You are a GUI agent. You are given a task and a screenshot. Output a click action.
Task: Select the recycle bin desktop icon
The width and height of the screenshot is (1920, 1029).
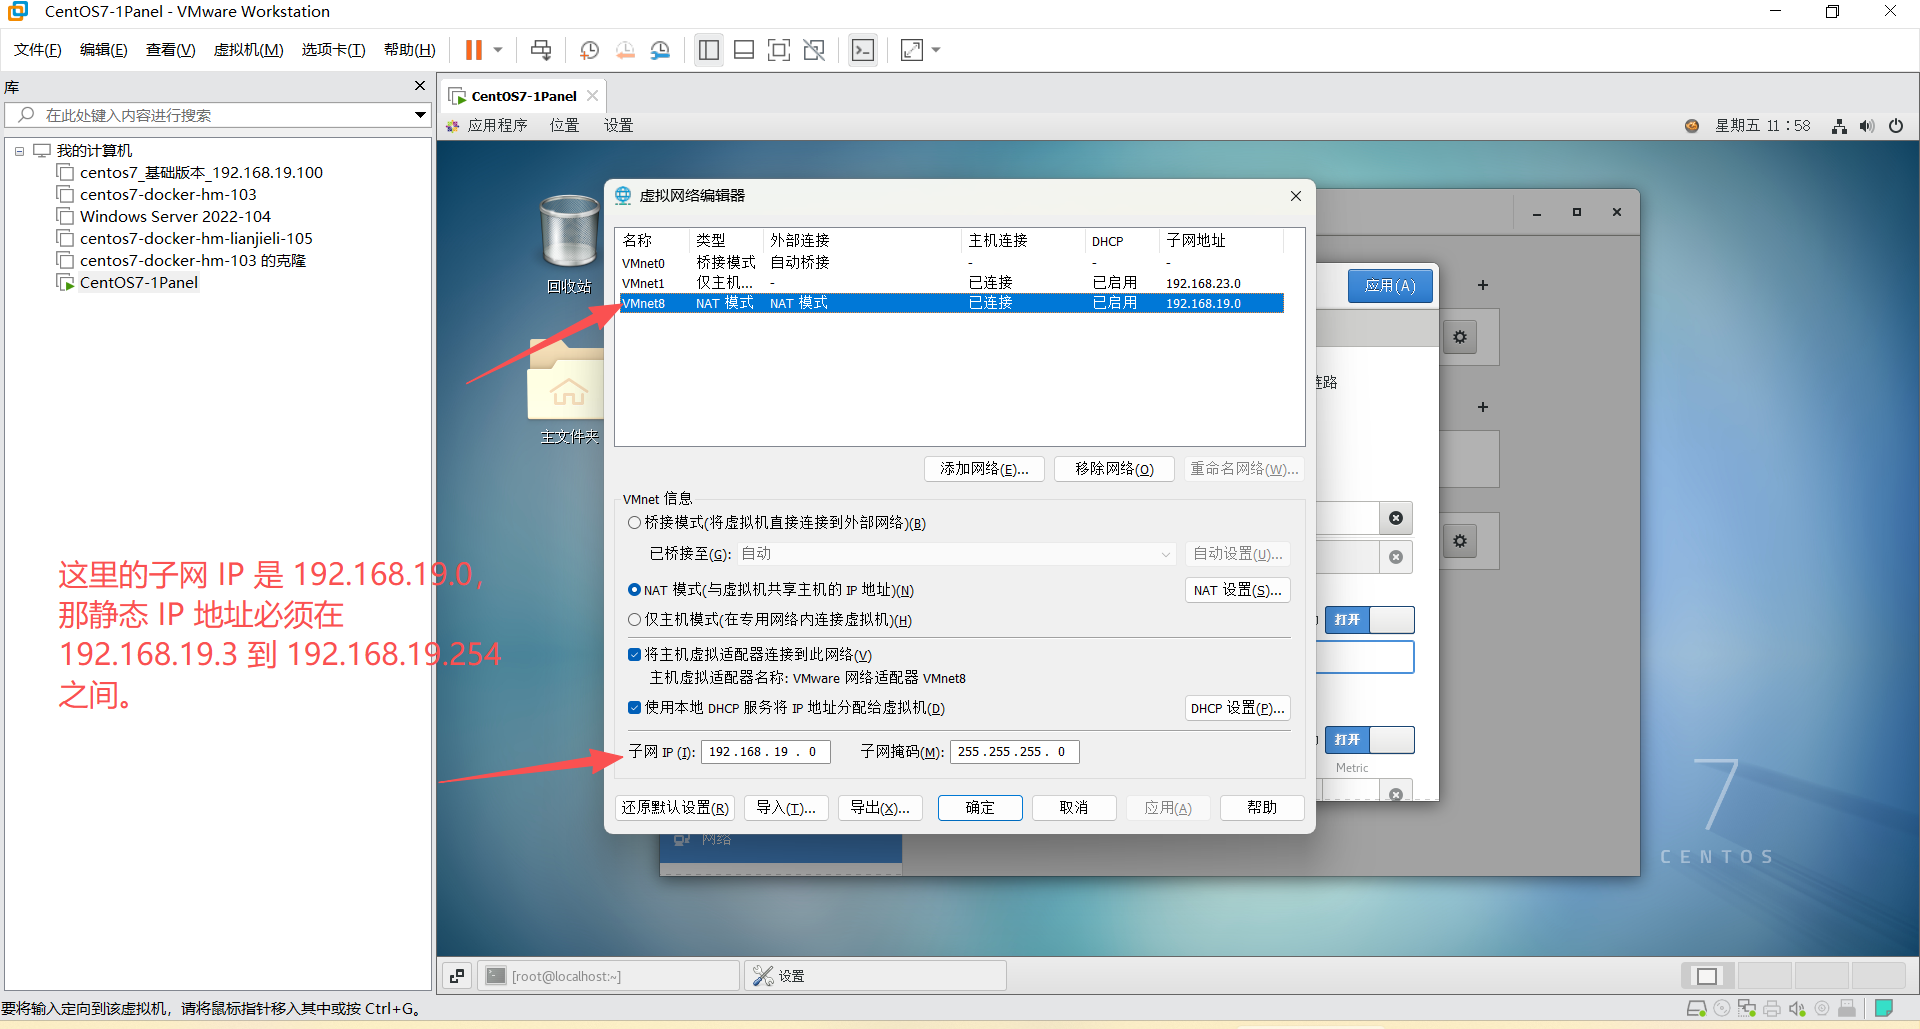click(x=569, y=243)
